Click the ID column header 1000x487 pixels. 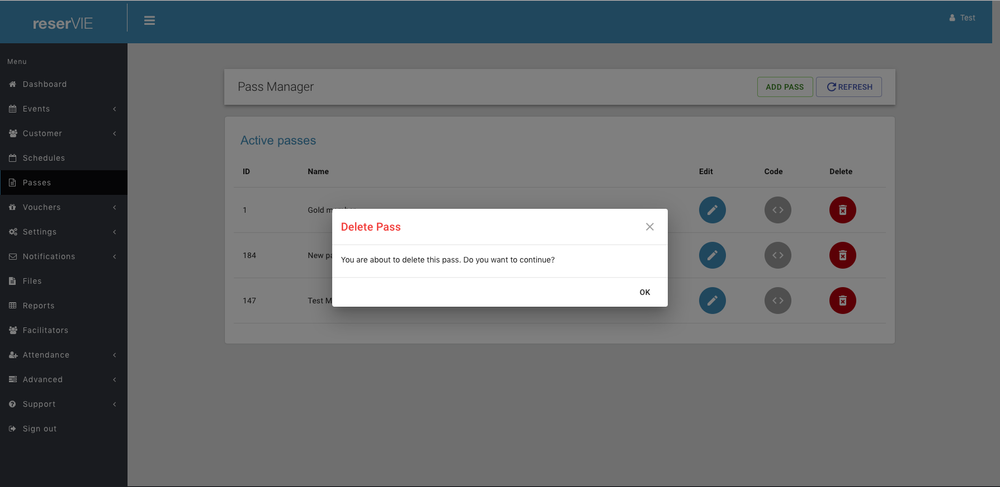(246, 171)
